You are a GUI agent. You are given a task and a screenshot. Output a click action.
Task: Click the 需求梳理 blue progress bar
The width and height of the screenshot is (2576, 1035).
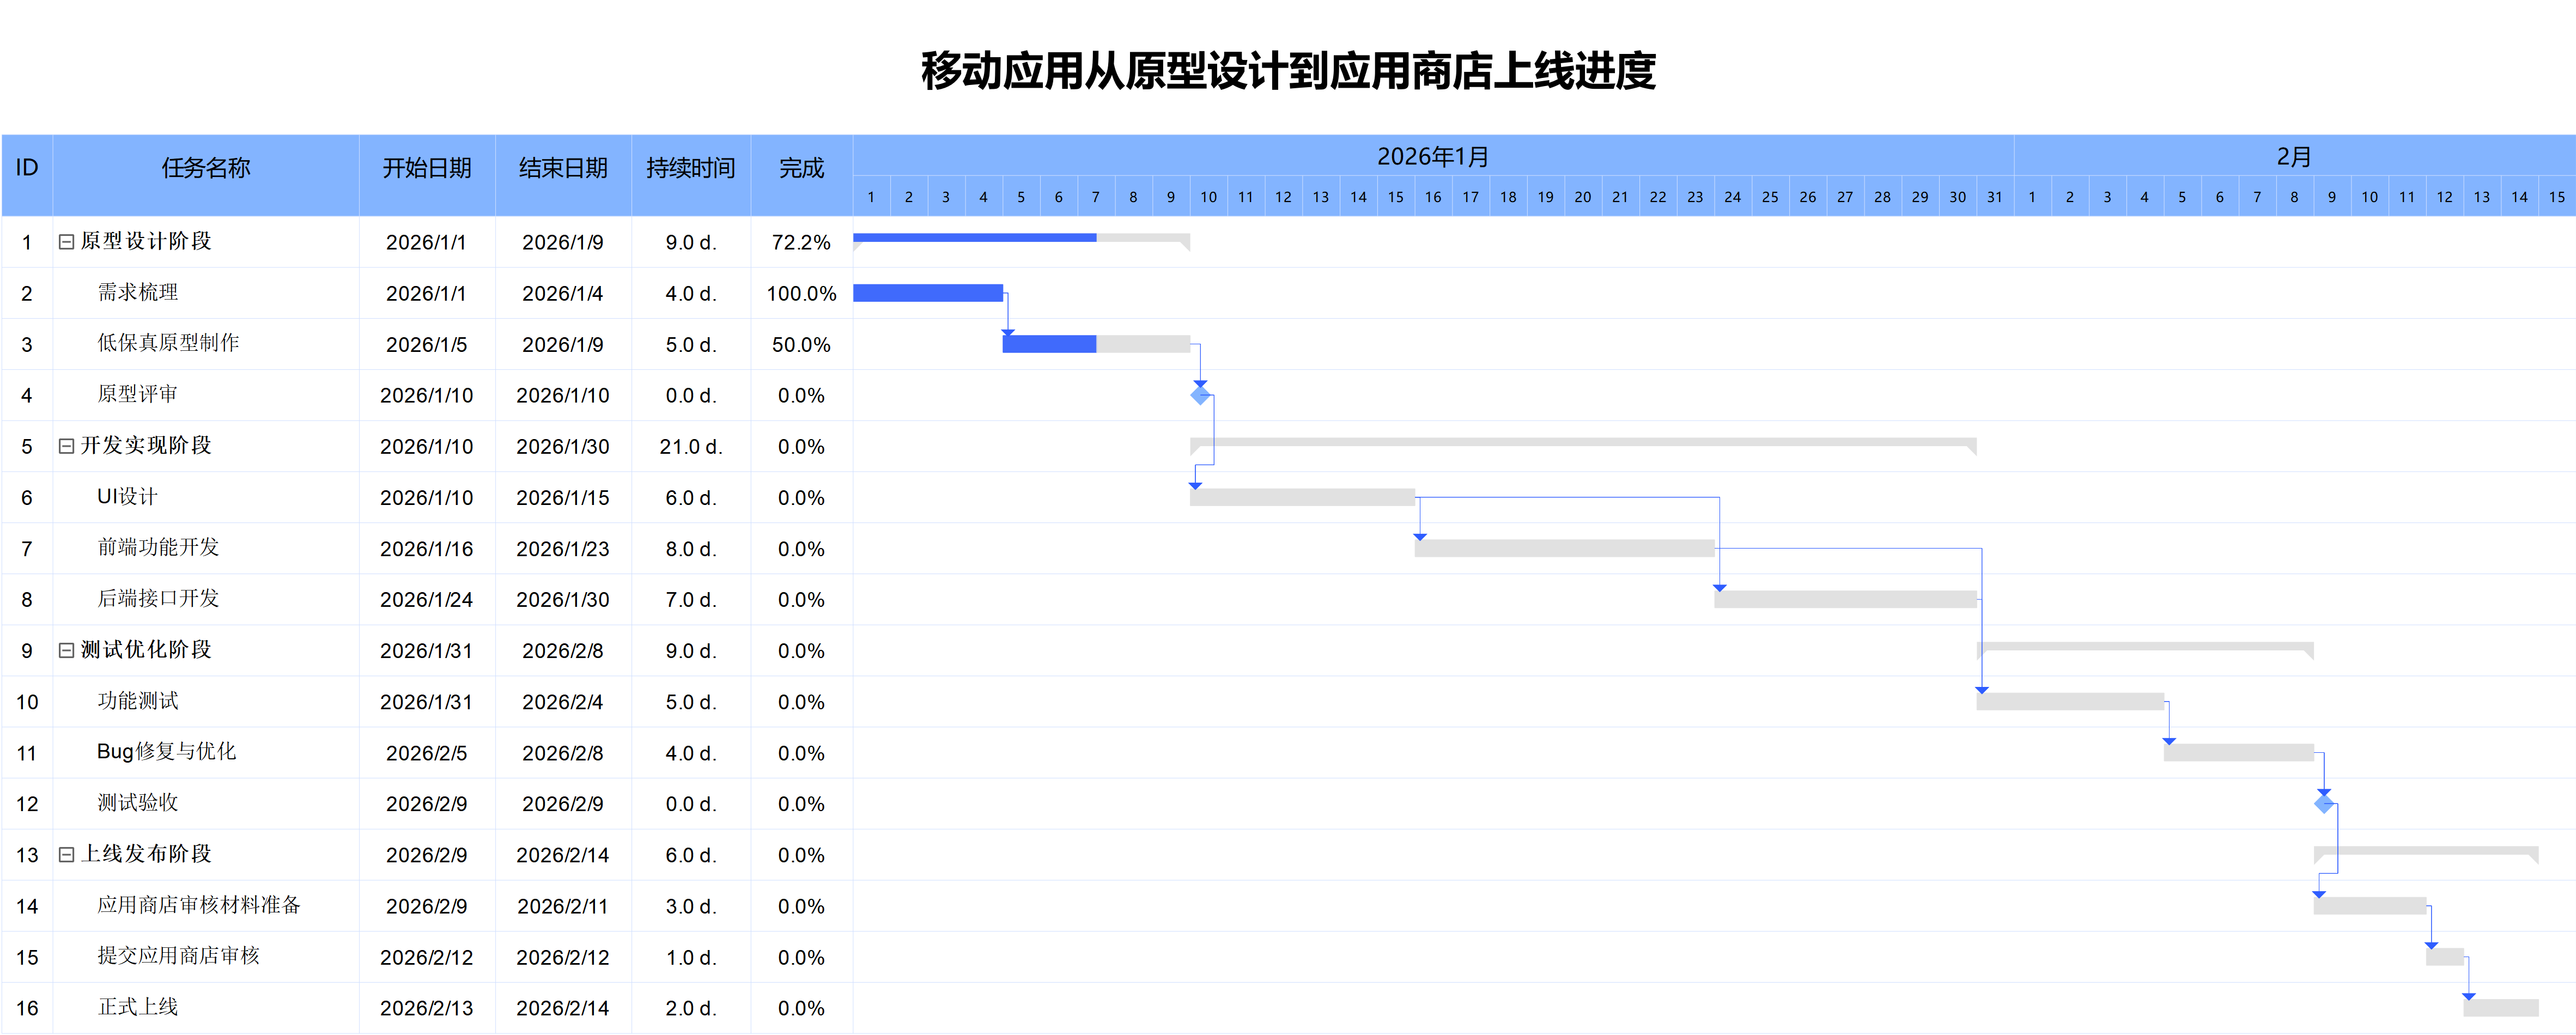point(927,293)
